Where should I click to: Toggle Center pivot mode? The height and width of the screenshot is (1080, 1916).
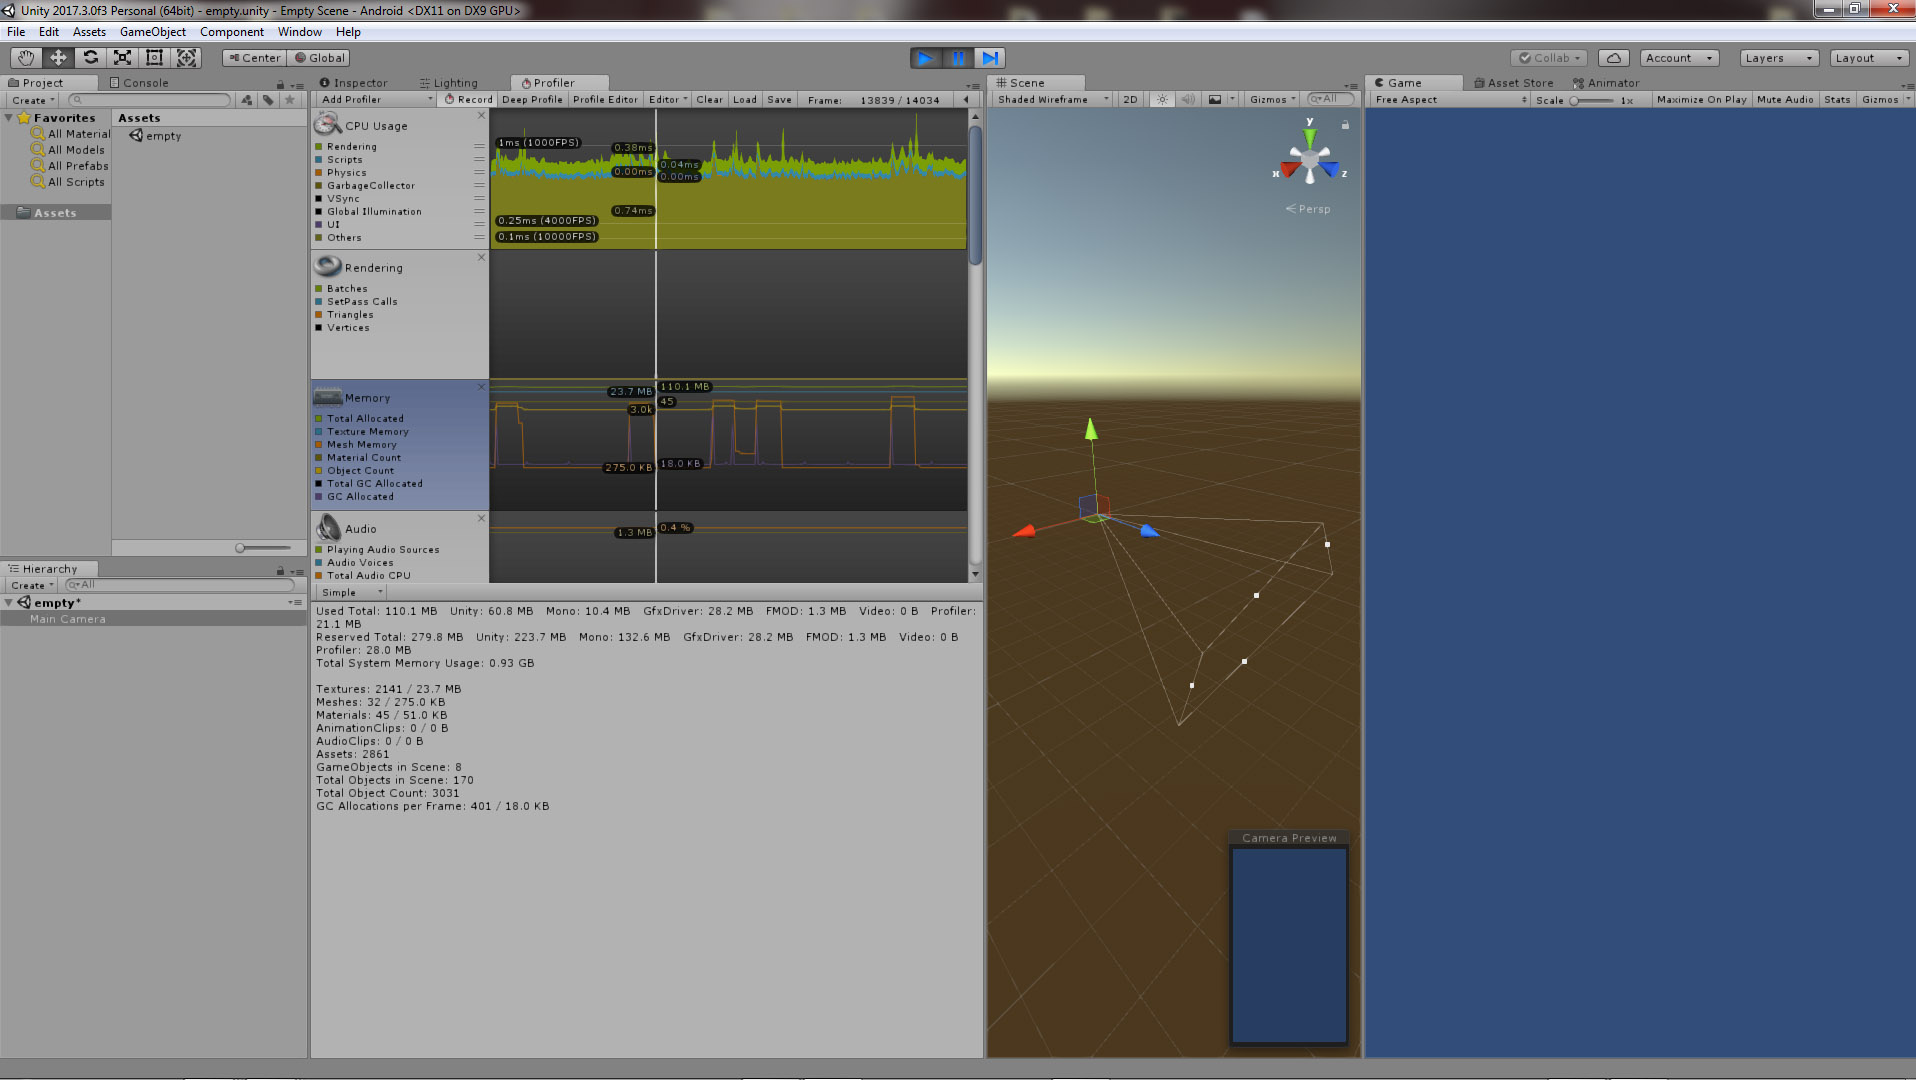point(254,58)
